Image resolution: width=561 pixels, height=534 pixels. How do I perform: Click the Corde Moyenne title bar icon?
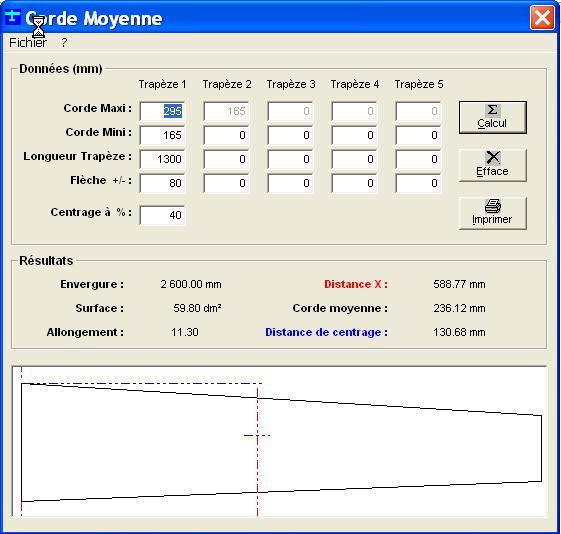click(x=13, y=17)
